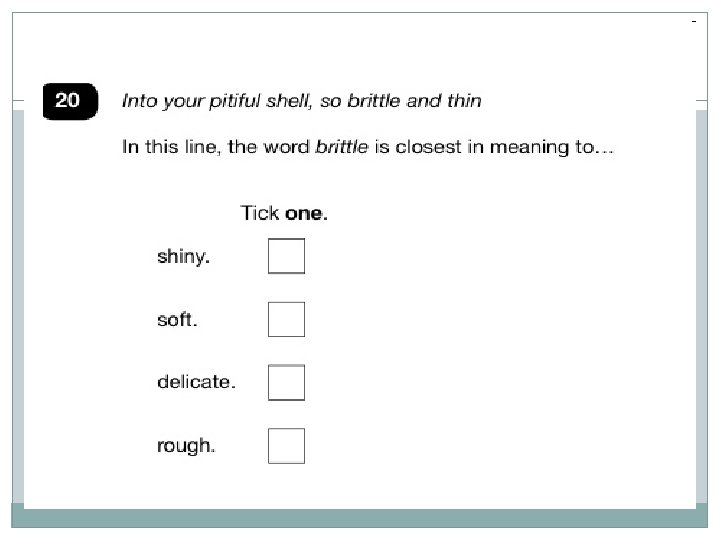Click the bold word 'one.' in instruction

coord(306,214)
